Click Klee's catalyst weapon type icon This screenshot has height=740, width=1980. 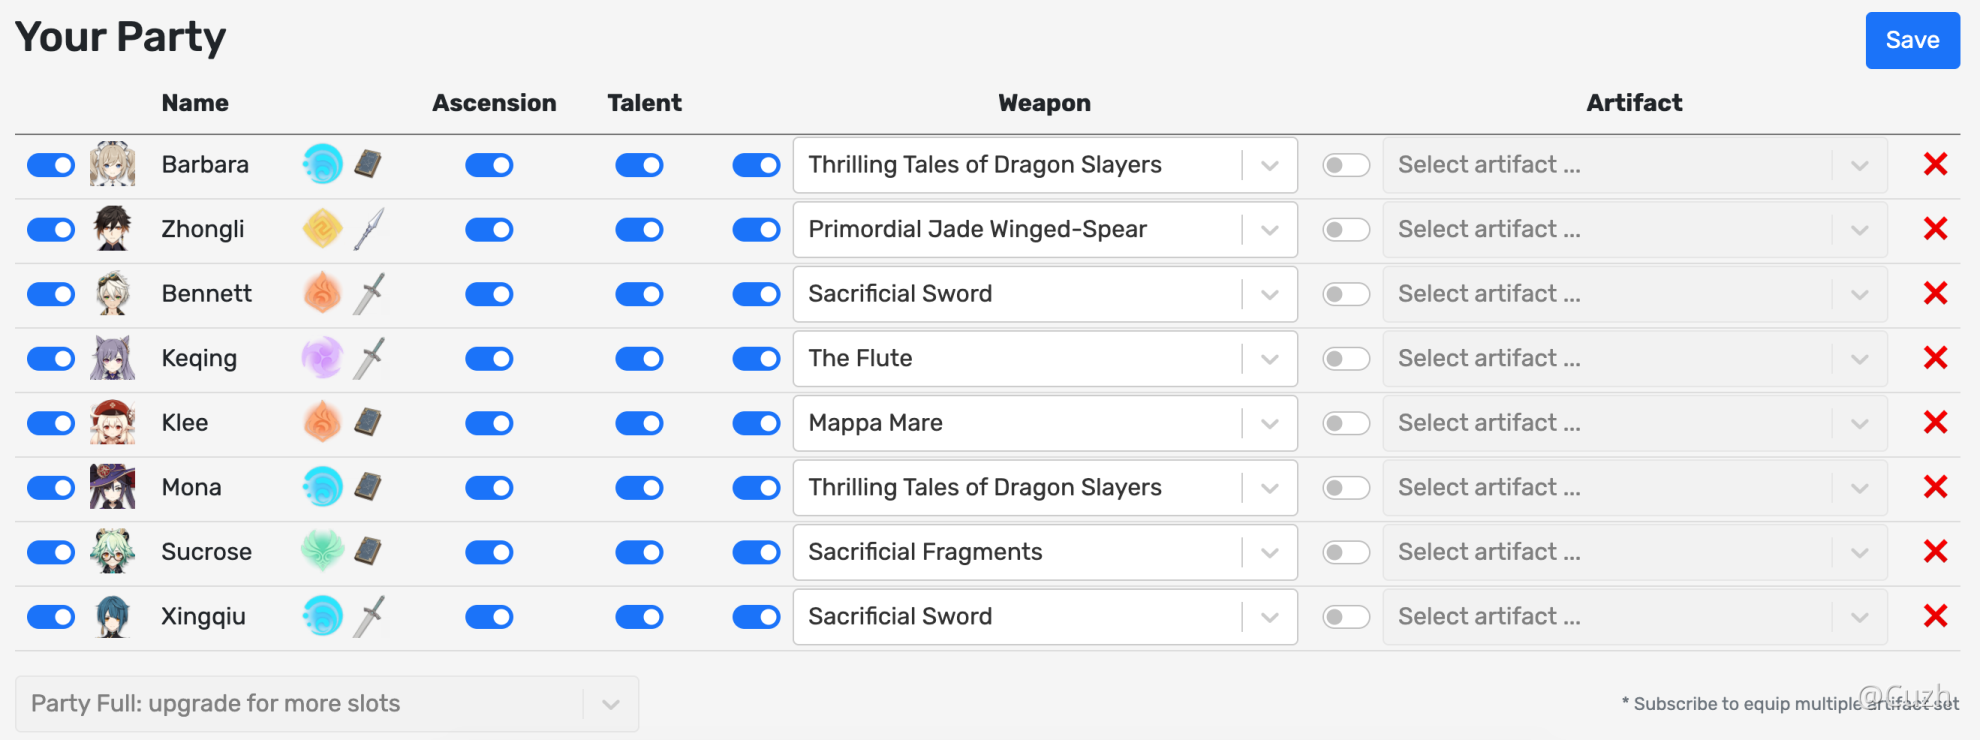[368, 423]
